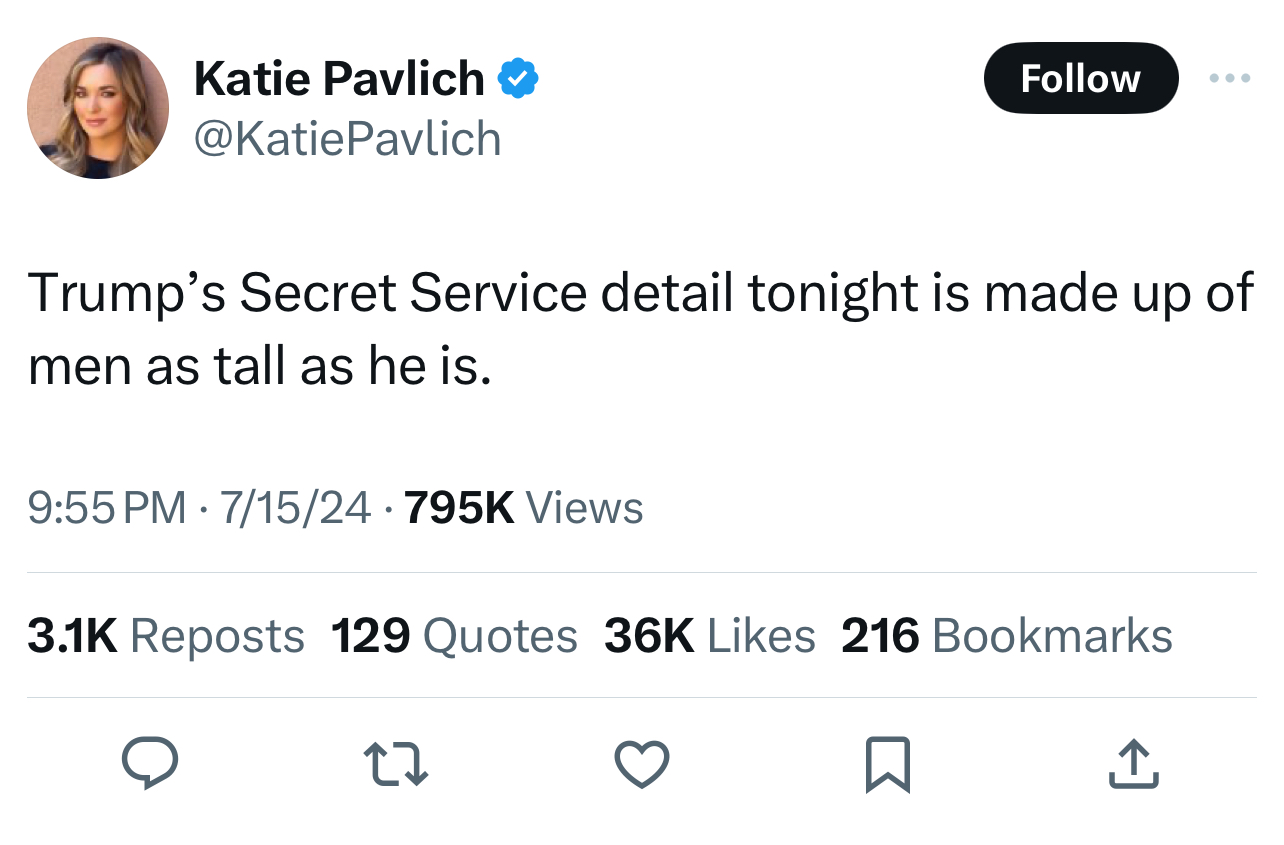Open the @KatiePavlich handle link

pyautogui.click(x=347, y=138)
